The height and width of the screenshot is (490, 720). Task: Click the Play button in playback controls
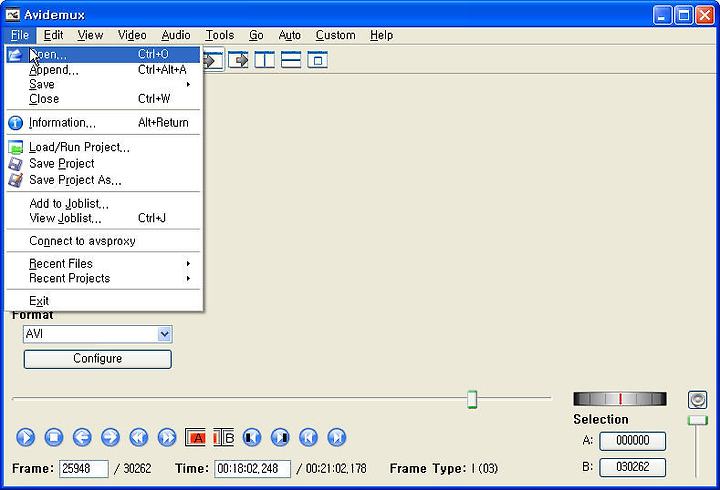tap(26, 437)
